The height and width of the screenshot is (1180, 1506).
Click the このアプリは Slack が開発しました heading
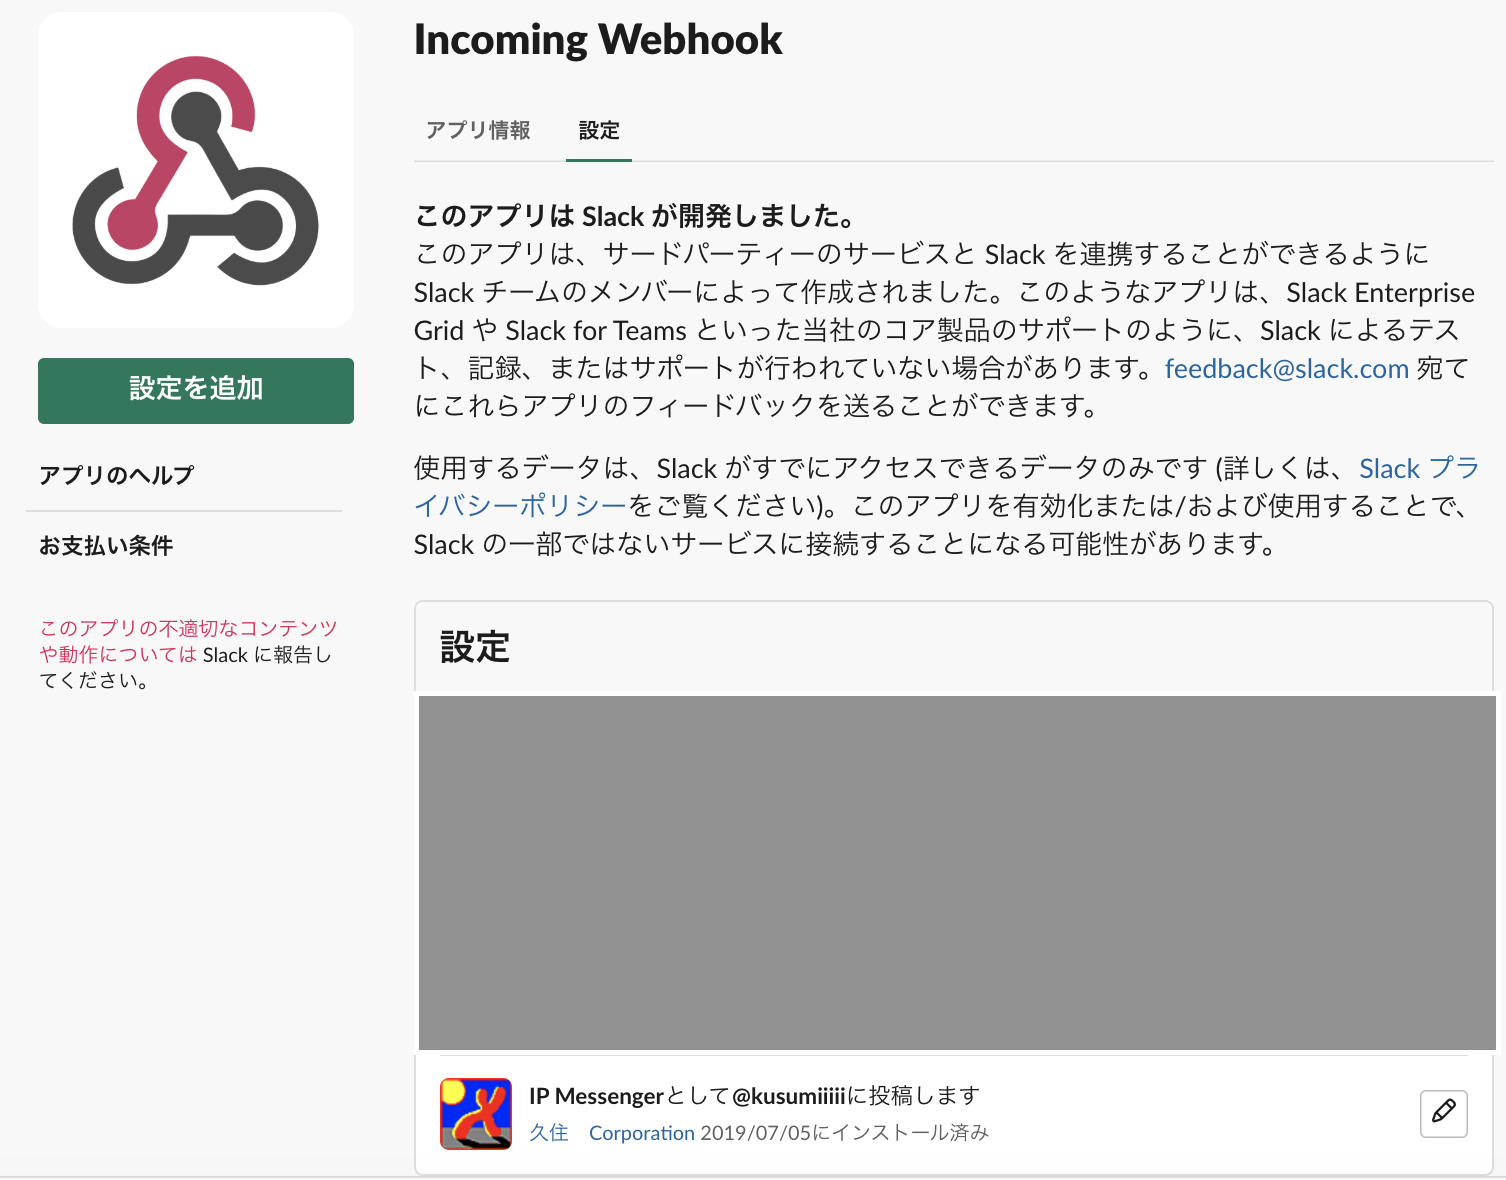[634, 215]
